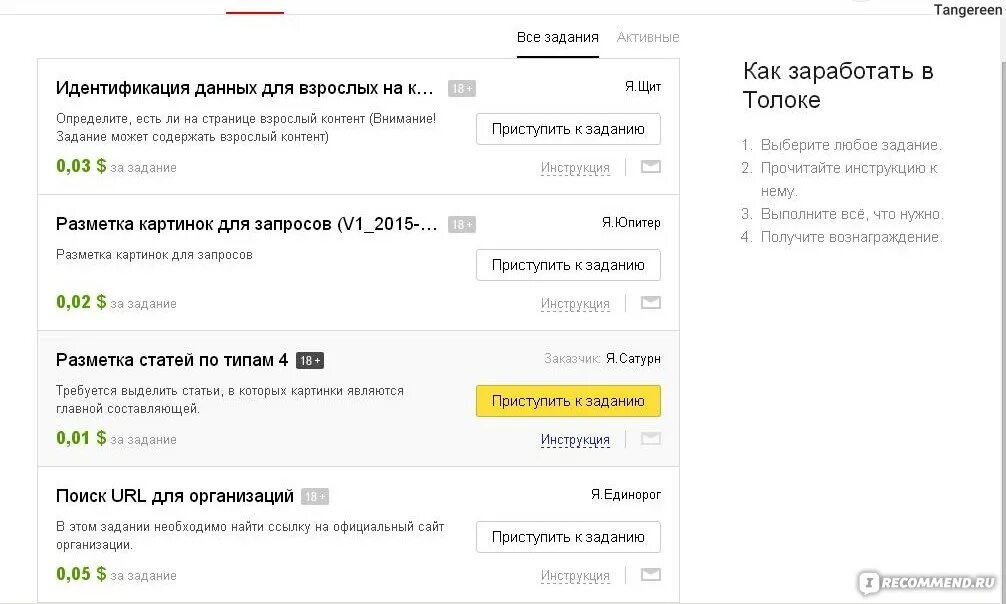
Task: Open Инструкция for the Я.Юпитер task
Action: 575,304
